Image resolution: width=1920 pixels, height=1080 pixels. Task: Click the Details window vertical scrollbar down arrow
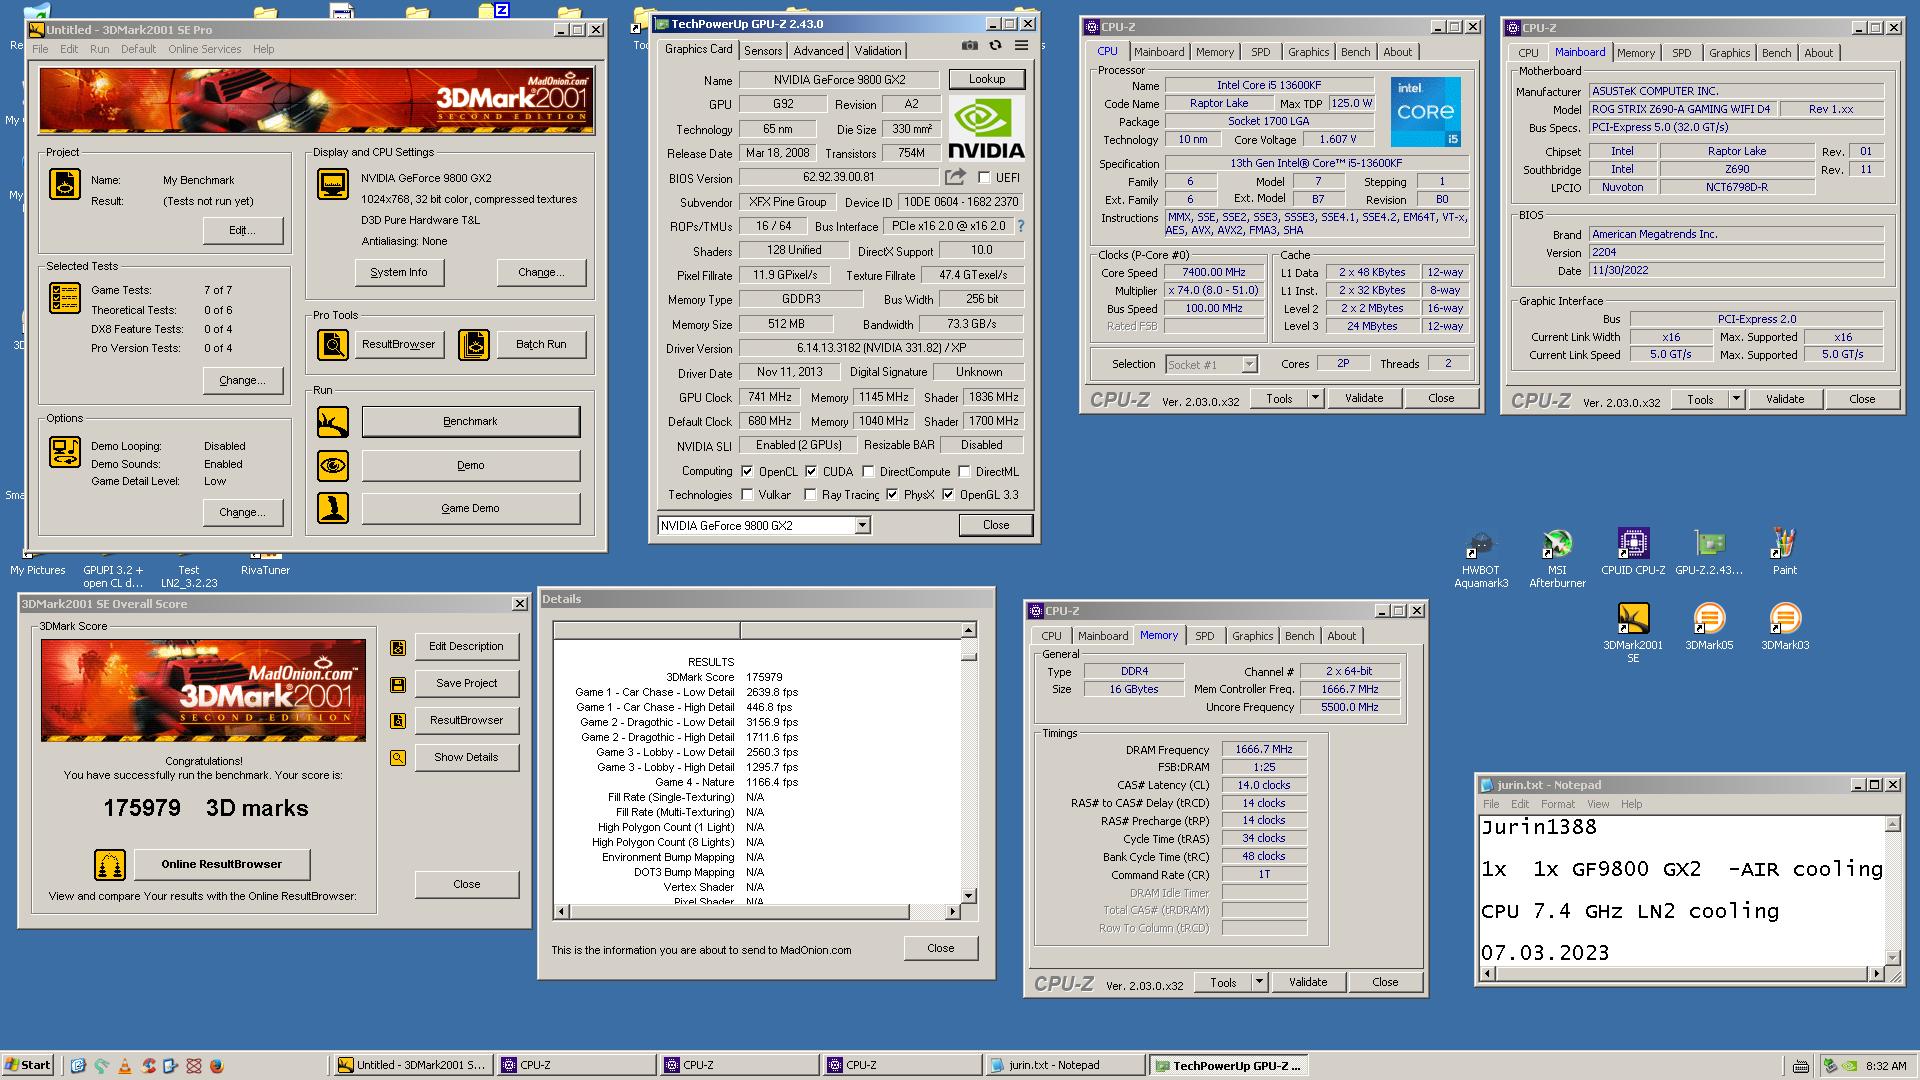[x=968, y=896]
